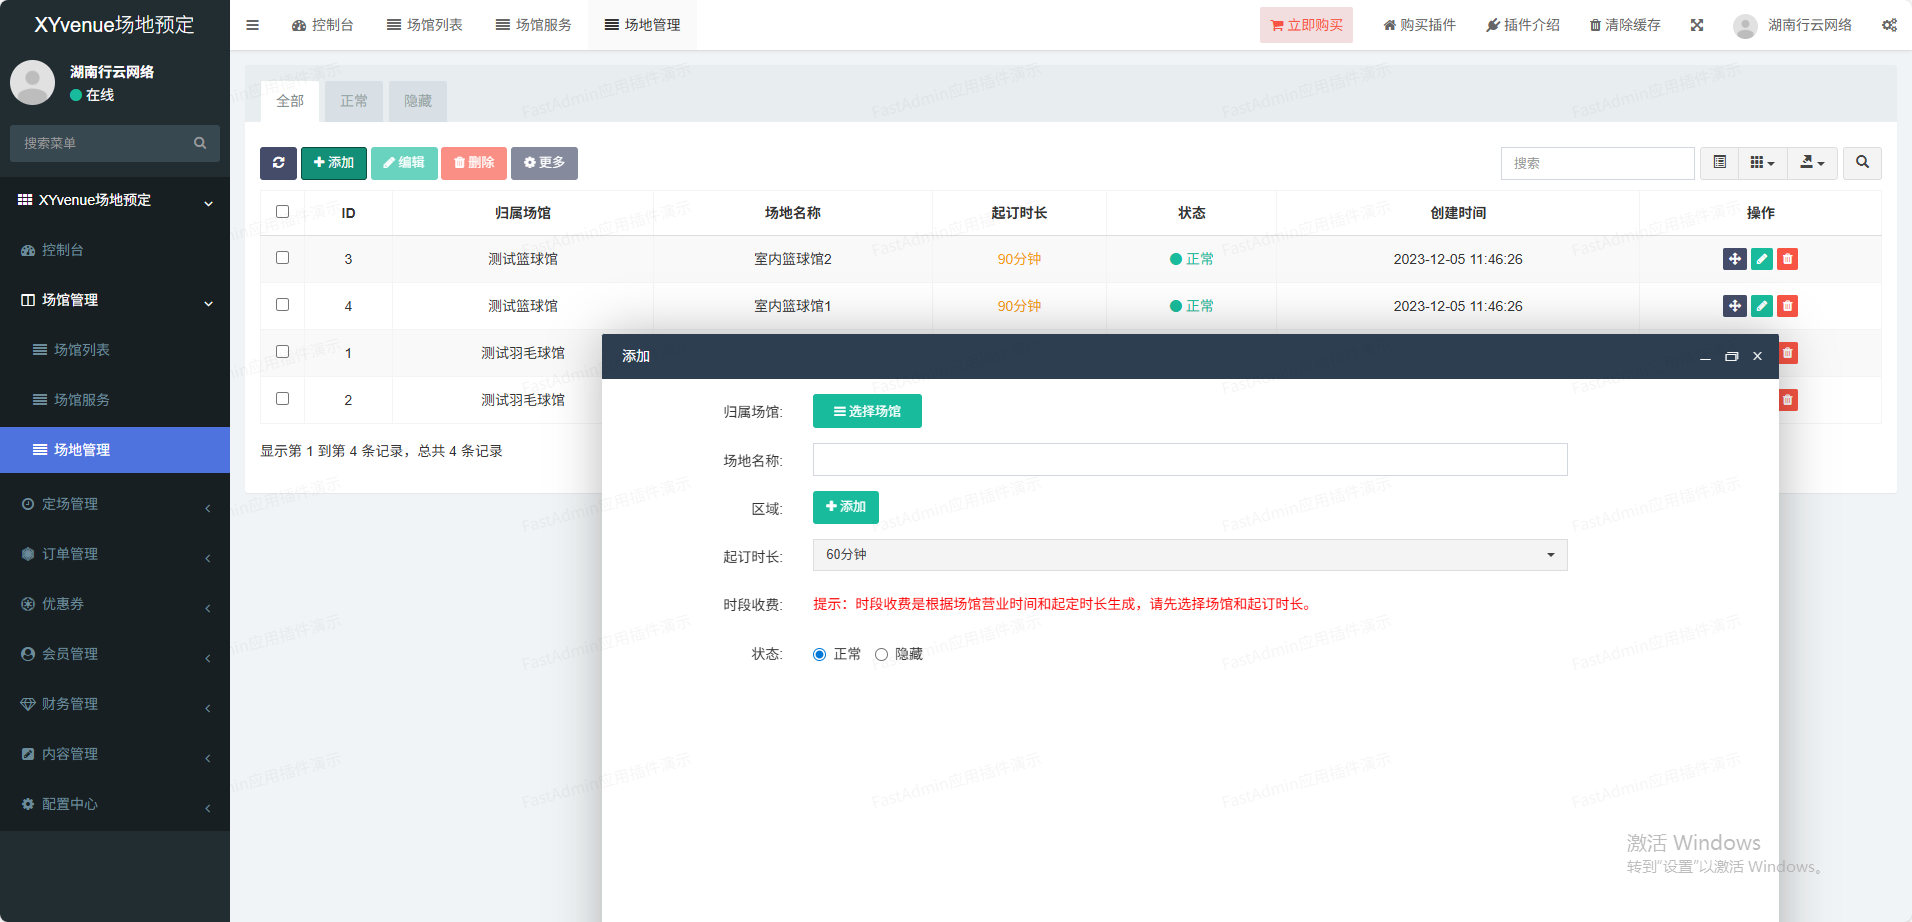This screenshot has width=1912, height=922.
Task: Toggle the table view list icon
Action: click(x=1719, y=163)
